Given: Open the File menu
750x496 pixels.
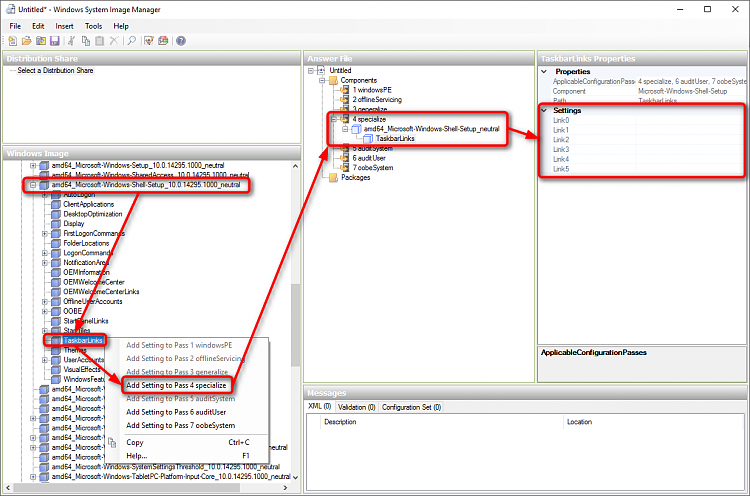Looking at the screenshot, I should click(15, 26).
